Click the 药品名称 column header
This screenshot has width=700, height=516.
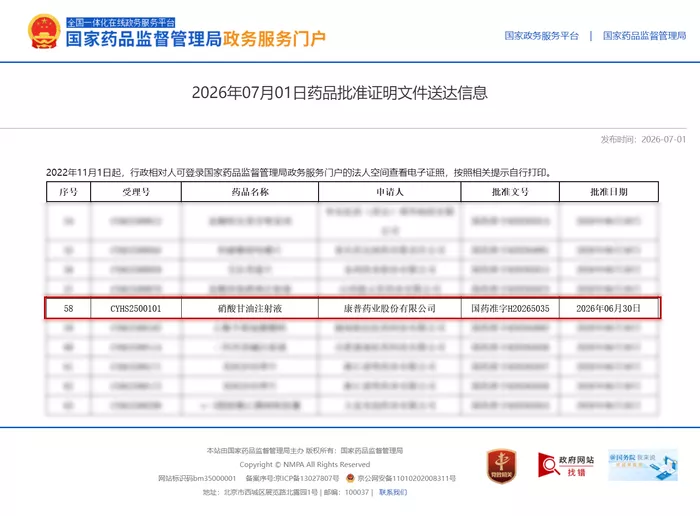[250, 192]
